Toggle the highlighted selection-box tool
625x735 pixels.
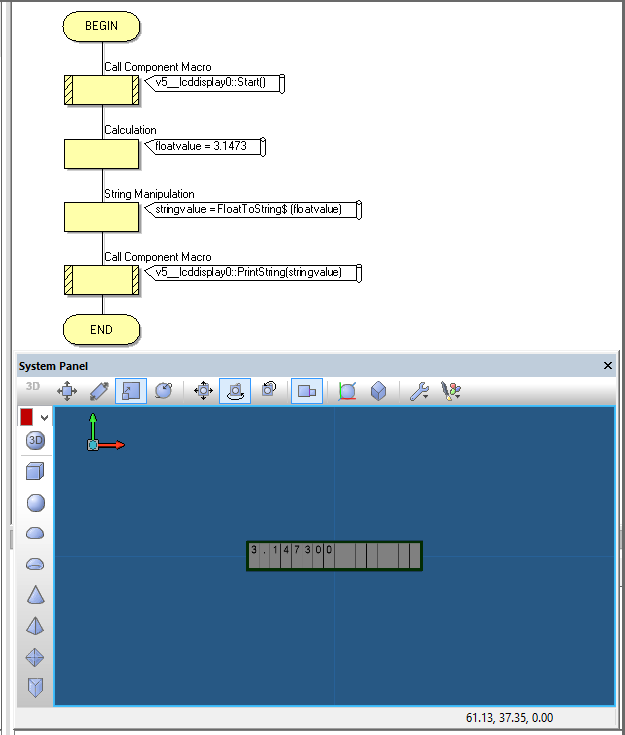[131, 391]
